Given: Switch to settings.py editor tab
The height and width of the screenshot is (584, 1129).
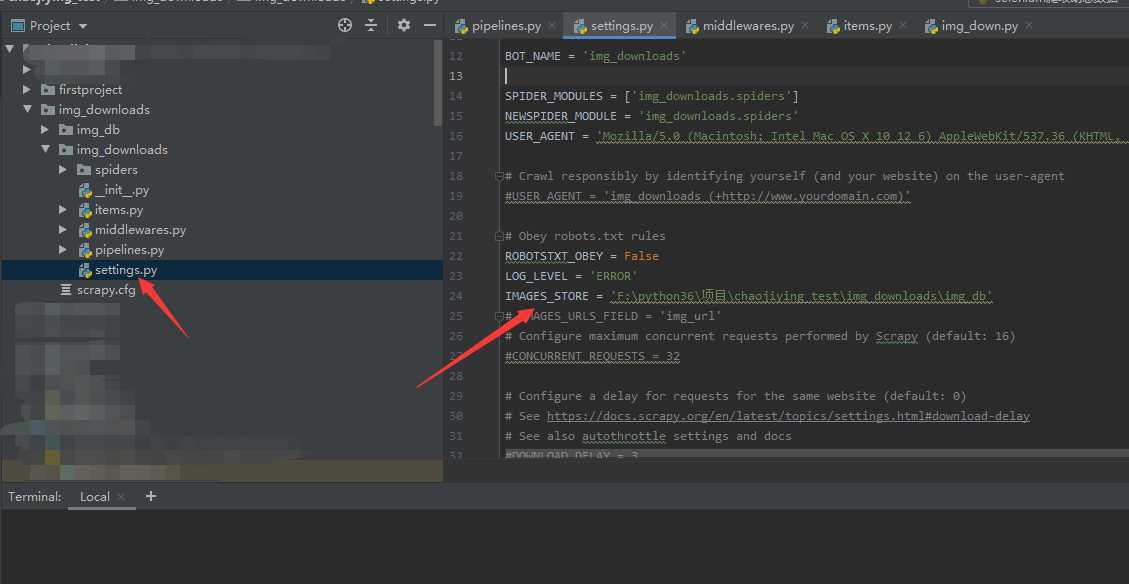Looking at the screenshot, I should [x=621, y=26].
